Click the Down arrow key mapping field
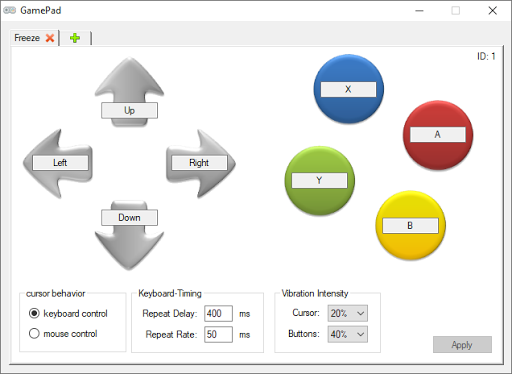Viewport: 512px width, 374px height. [x=129, y=217]
